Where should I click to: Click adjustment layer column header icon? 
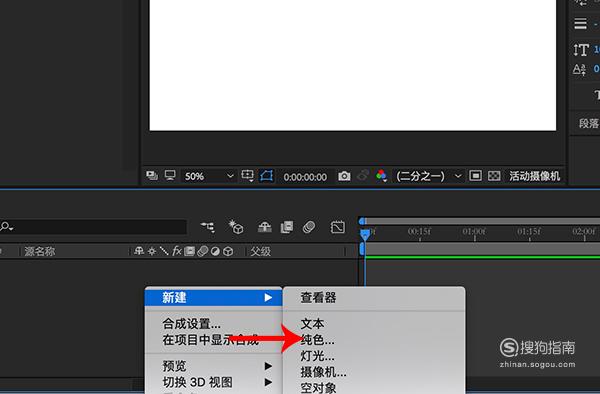click(215, 251)
